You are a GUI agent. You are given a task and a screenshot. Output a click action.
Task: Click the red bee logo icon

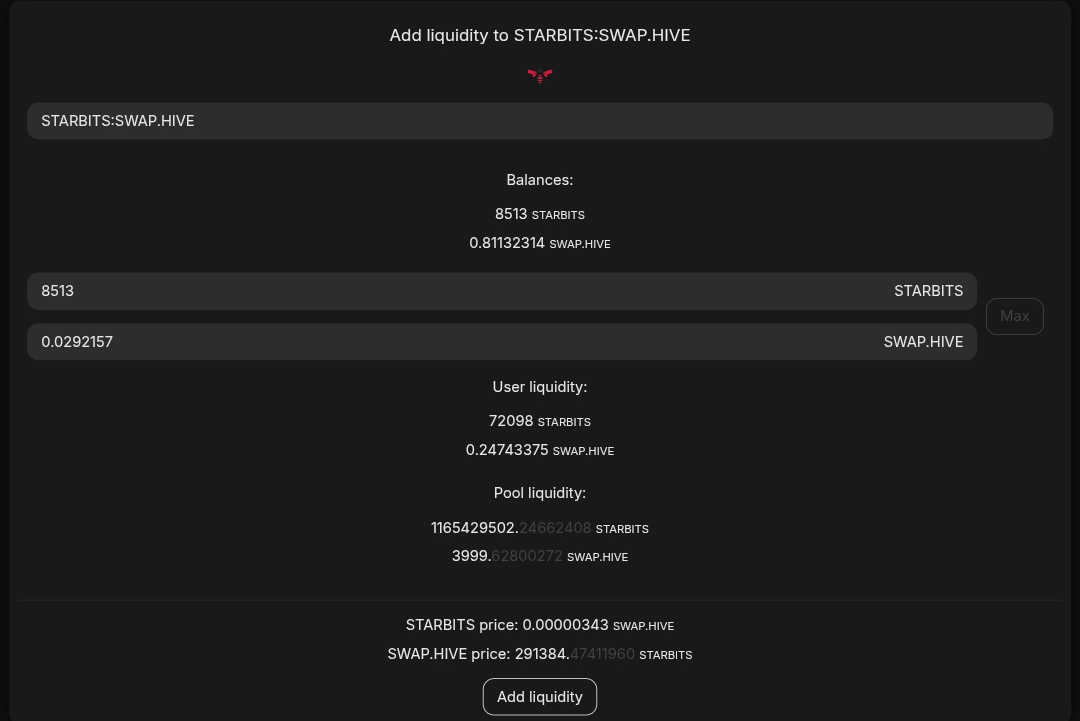pyautogui.click(x=540, y=75)
